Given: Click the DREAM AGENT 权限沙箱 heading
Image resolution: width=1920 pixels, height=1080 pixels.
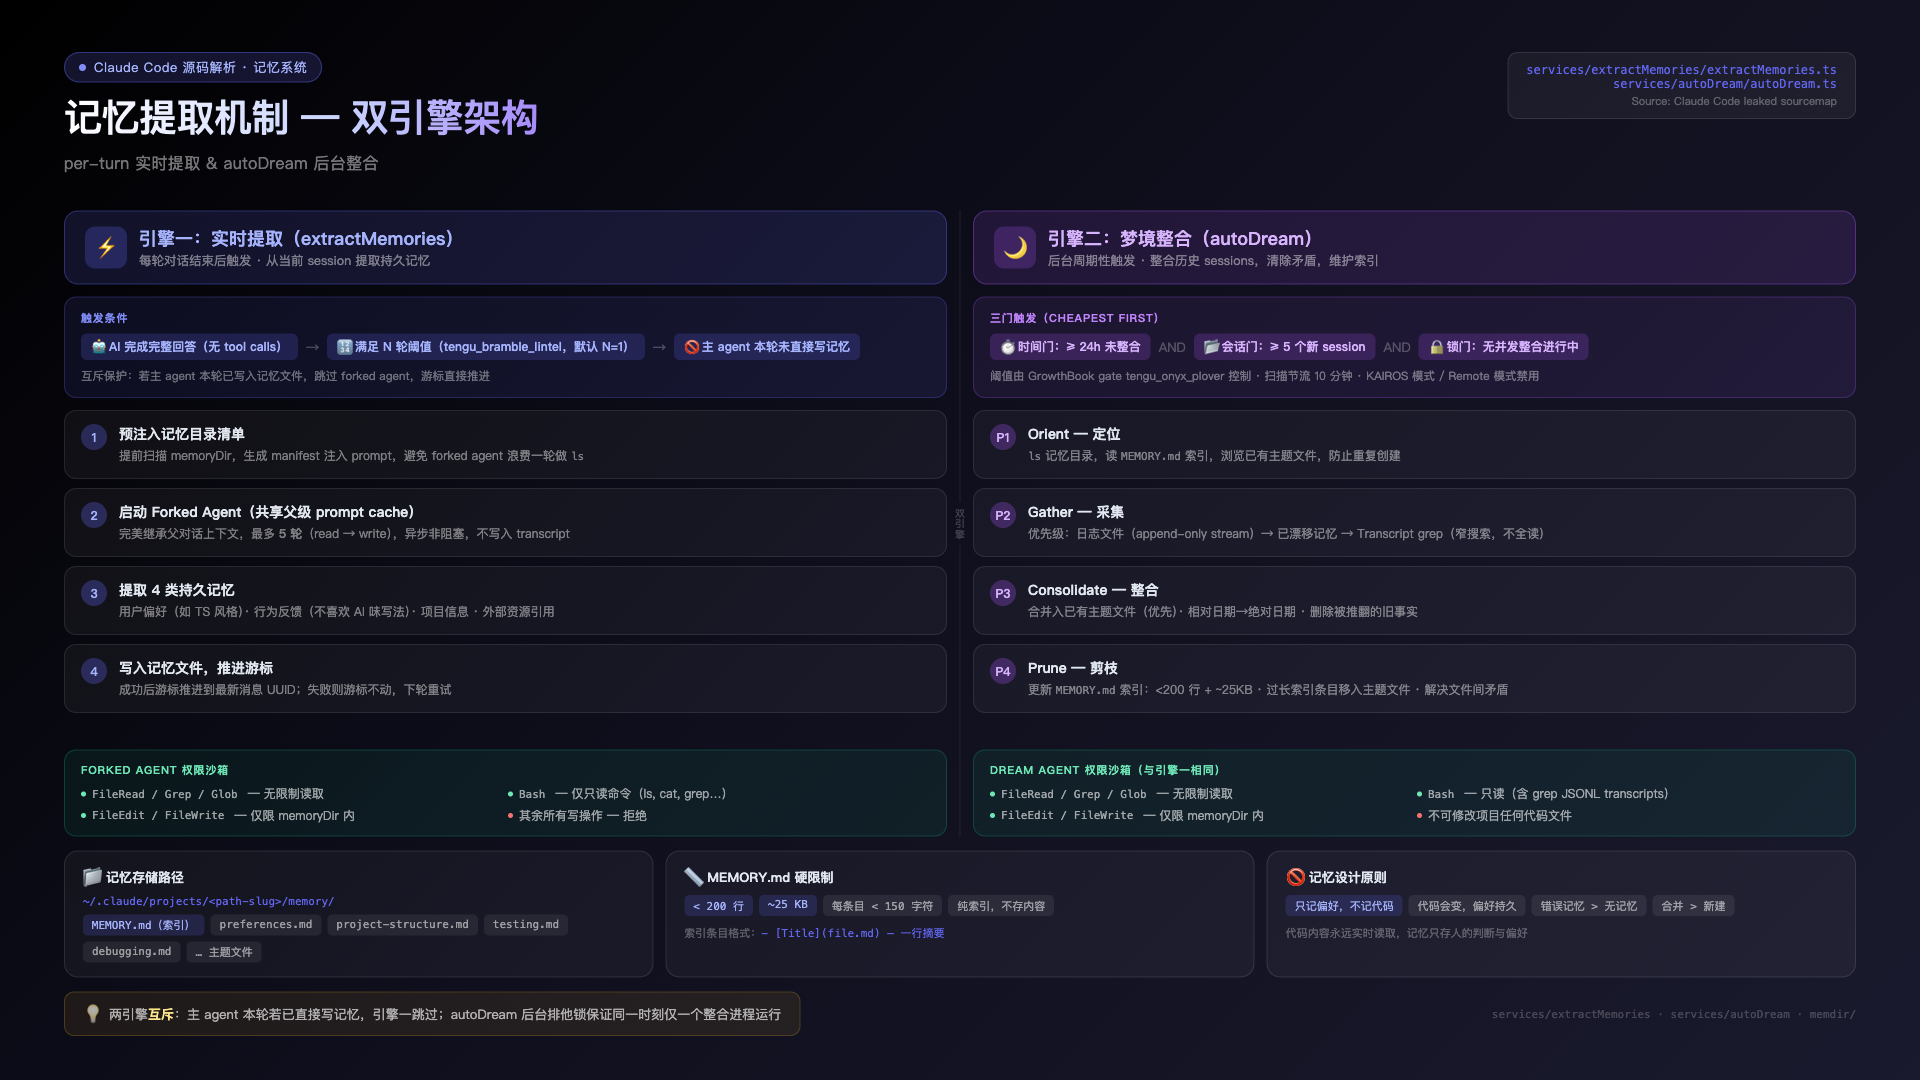Looking at the screenshot, I should 1104,770.
